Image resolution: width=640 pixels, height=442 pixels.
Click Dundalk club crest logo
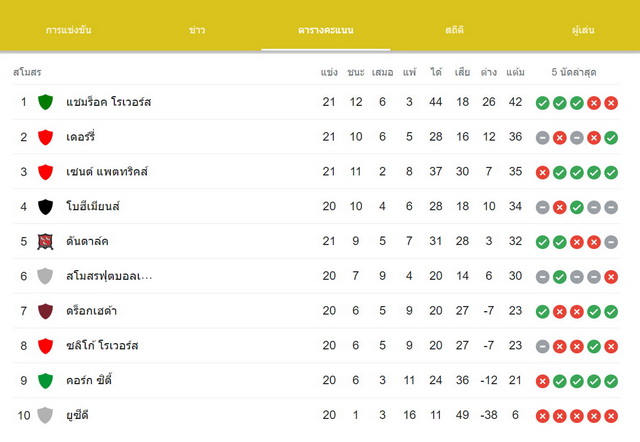(45, 241)
